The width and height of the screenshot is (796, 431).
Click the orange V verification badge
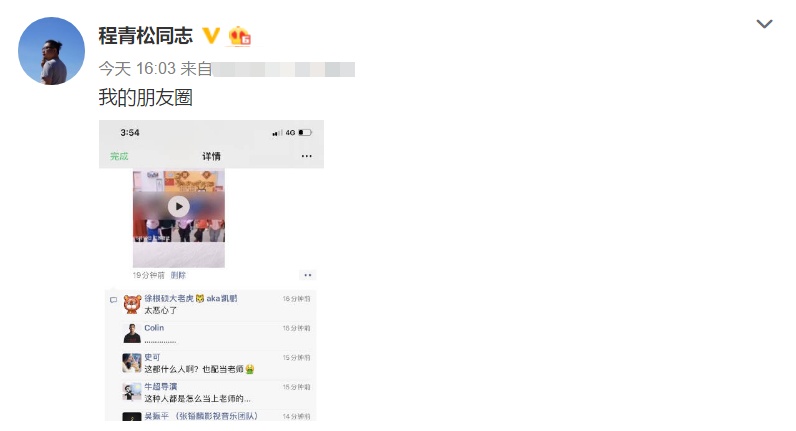pos(211,36)
